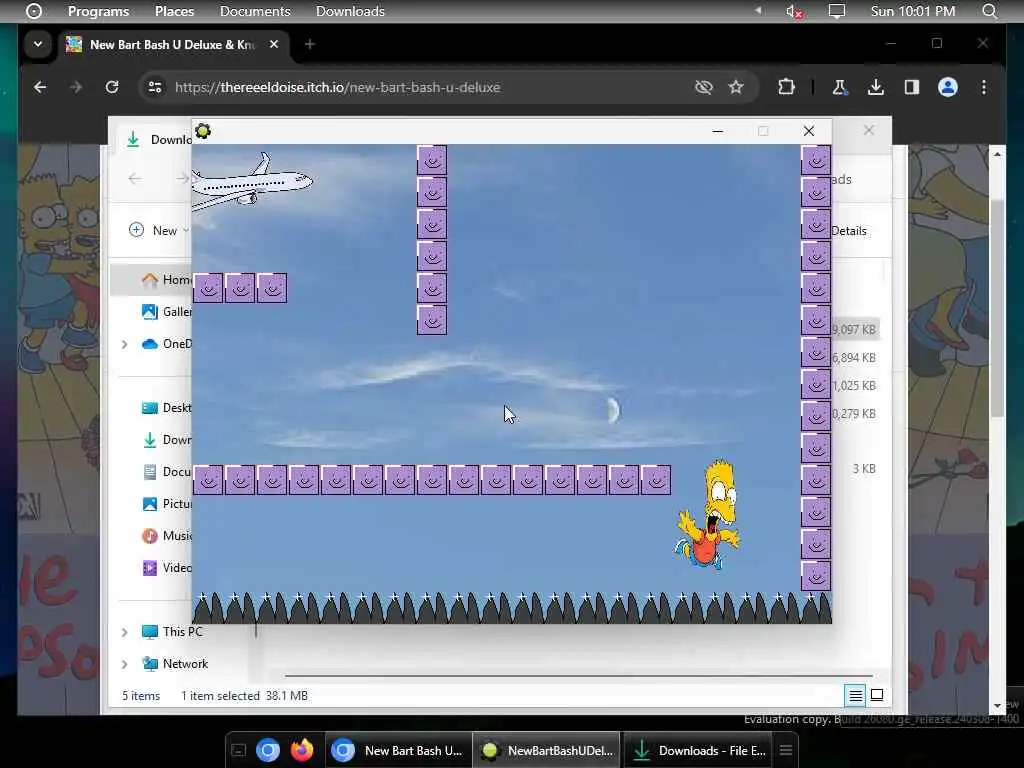Screen dimensions: 1024x768
Task: Select the New Bart Bash U Deluxe tab
Action: coord(172,44)
